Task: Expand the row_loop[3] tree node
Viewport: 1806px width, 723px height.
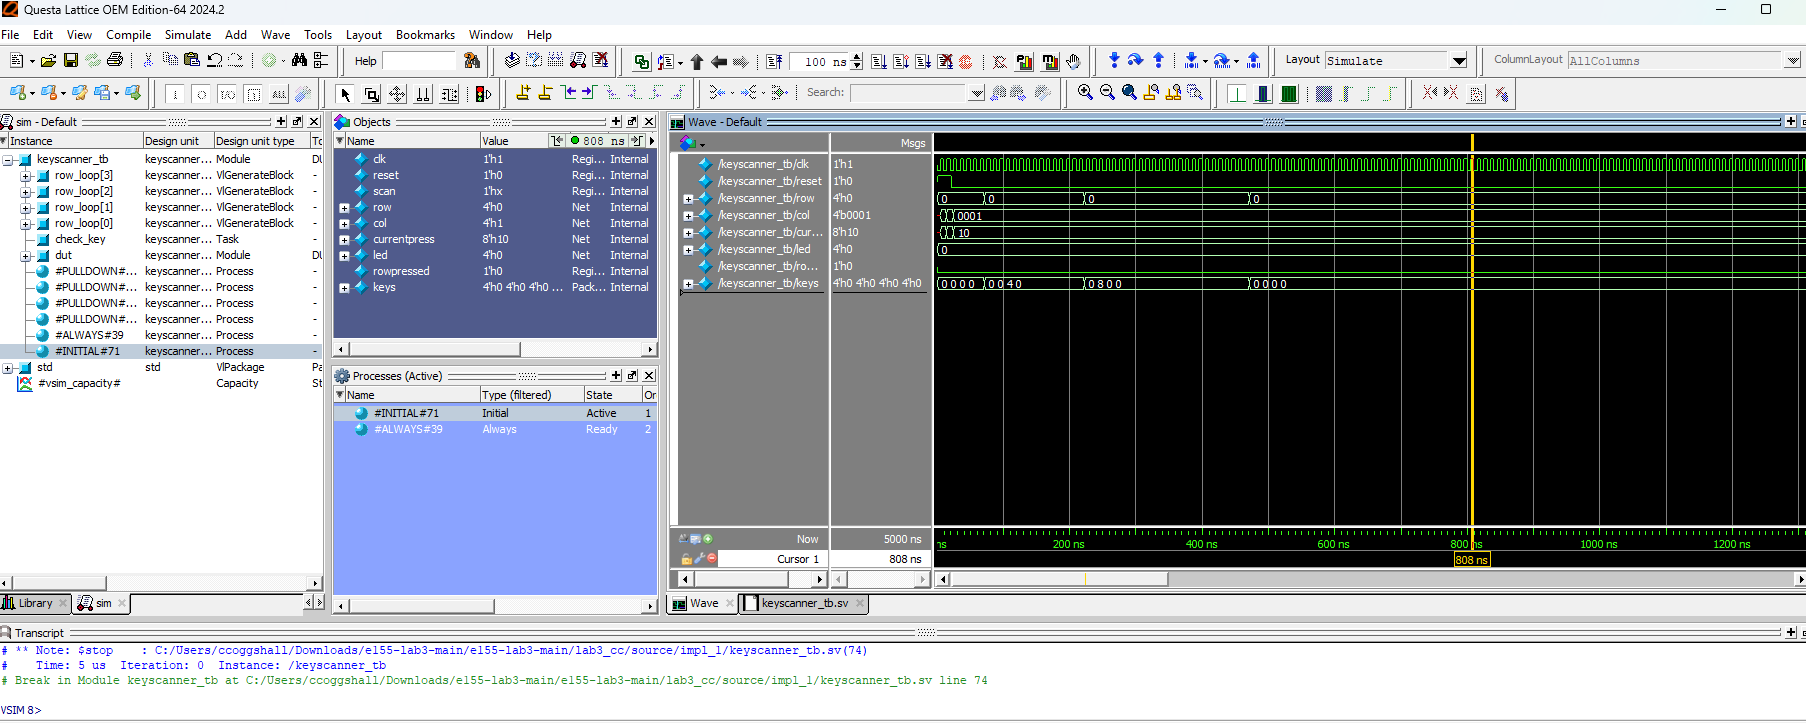Action: point(26,176)
